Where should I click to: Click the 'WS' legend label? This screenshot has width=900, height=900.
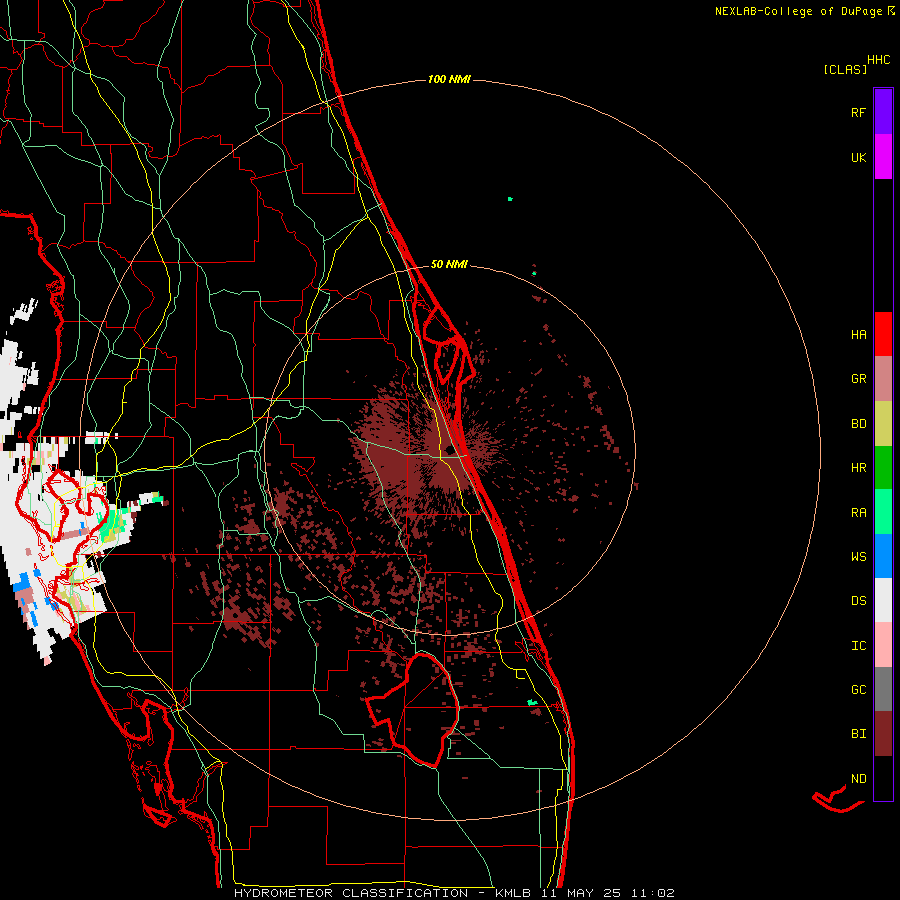(x=858, y=557)
